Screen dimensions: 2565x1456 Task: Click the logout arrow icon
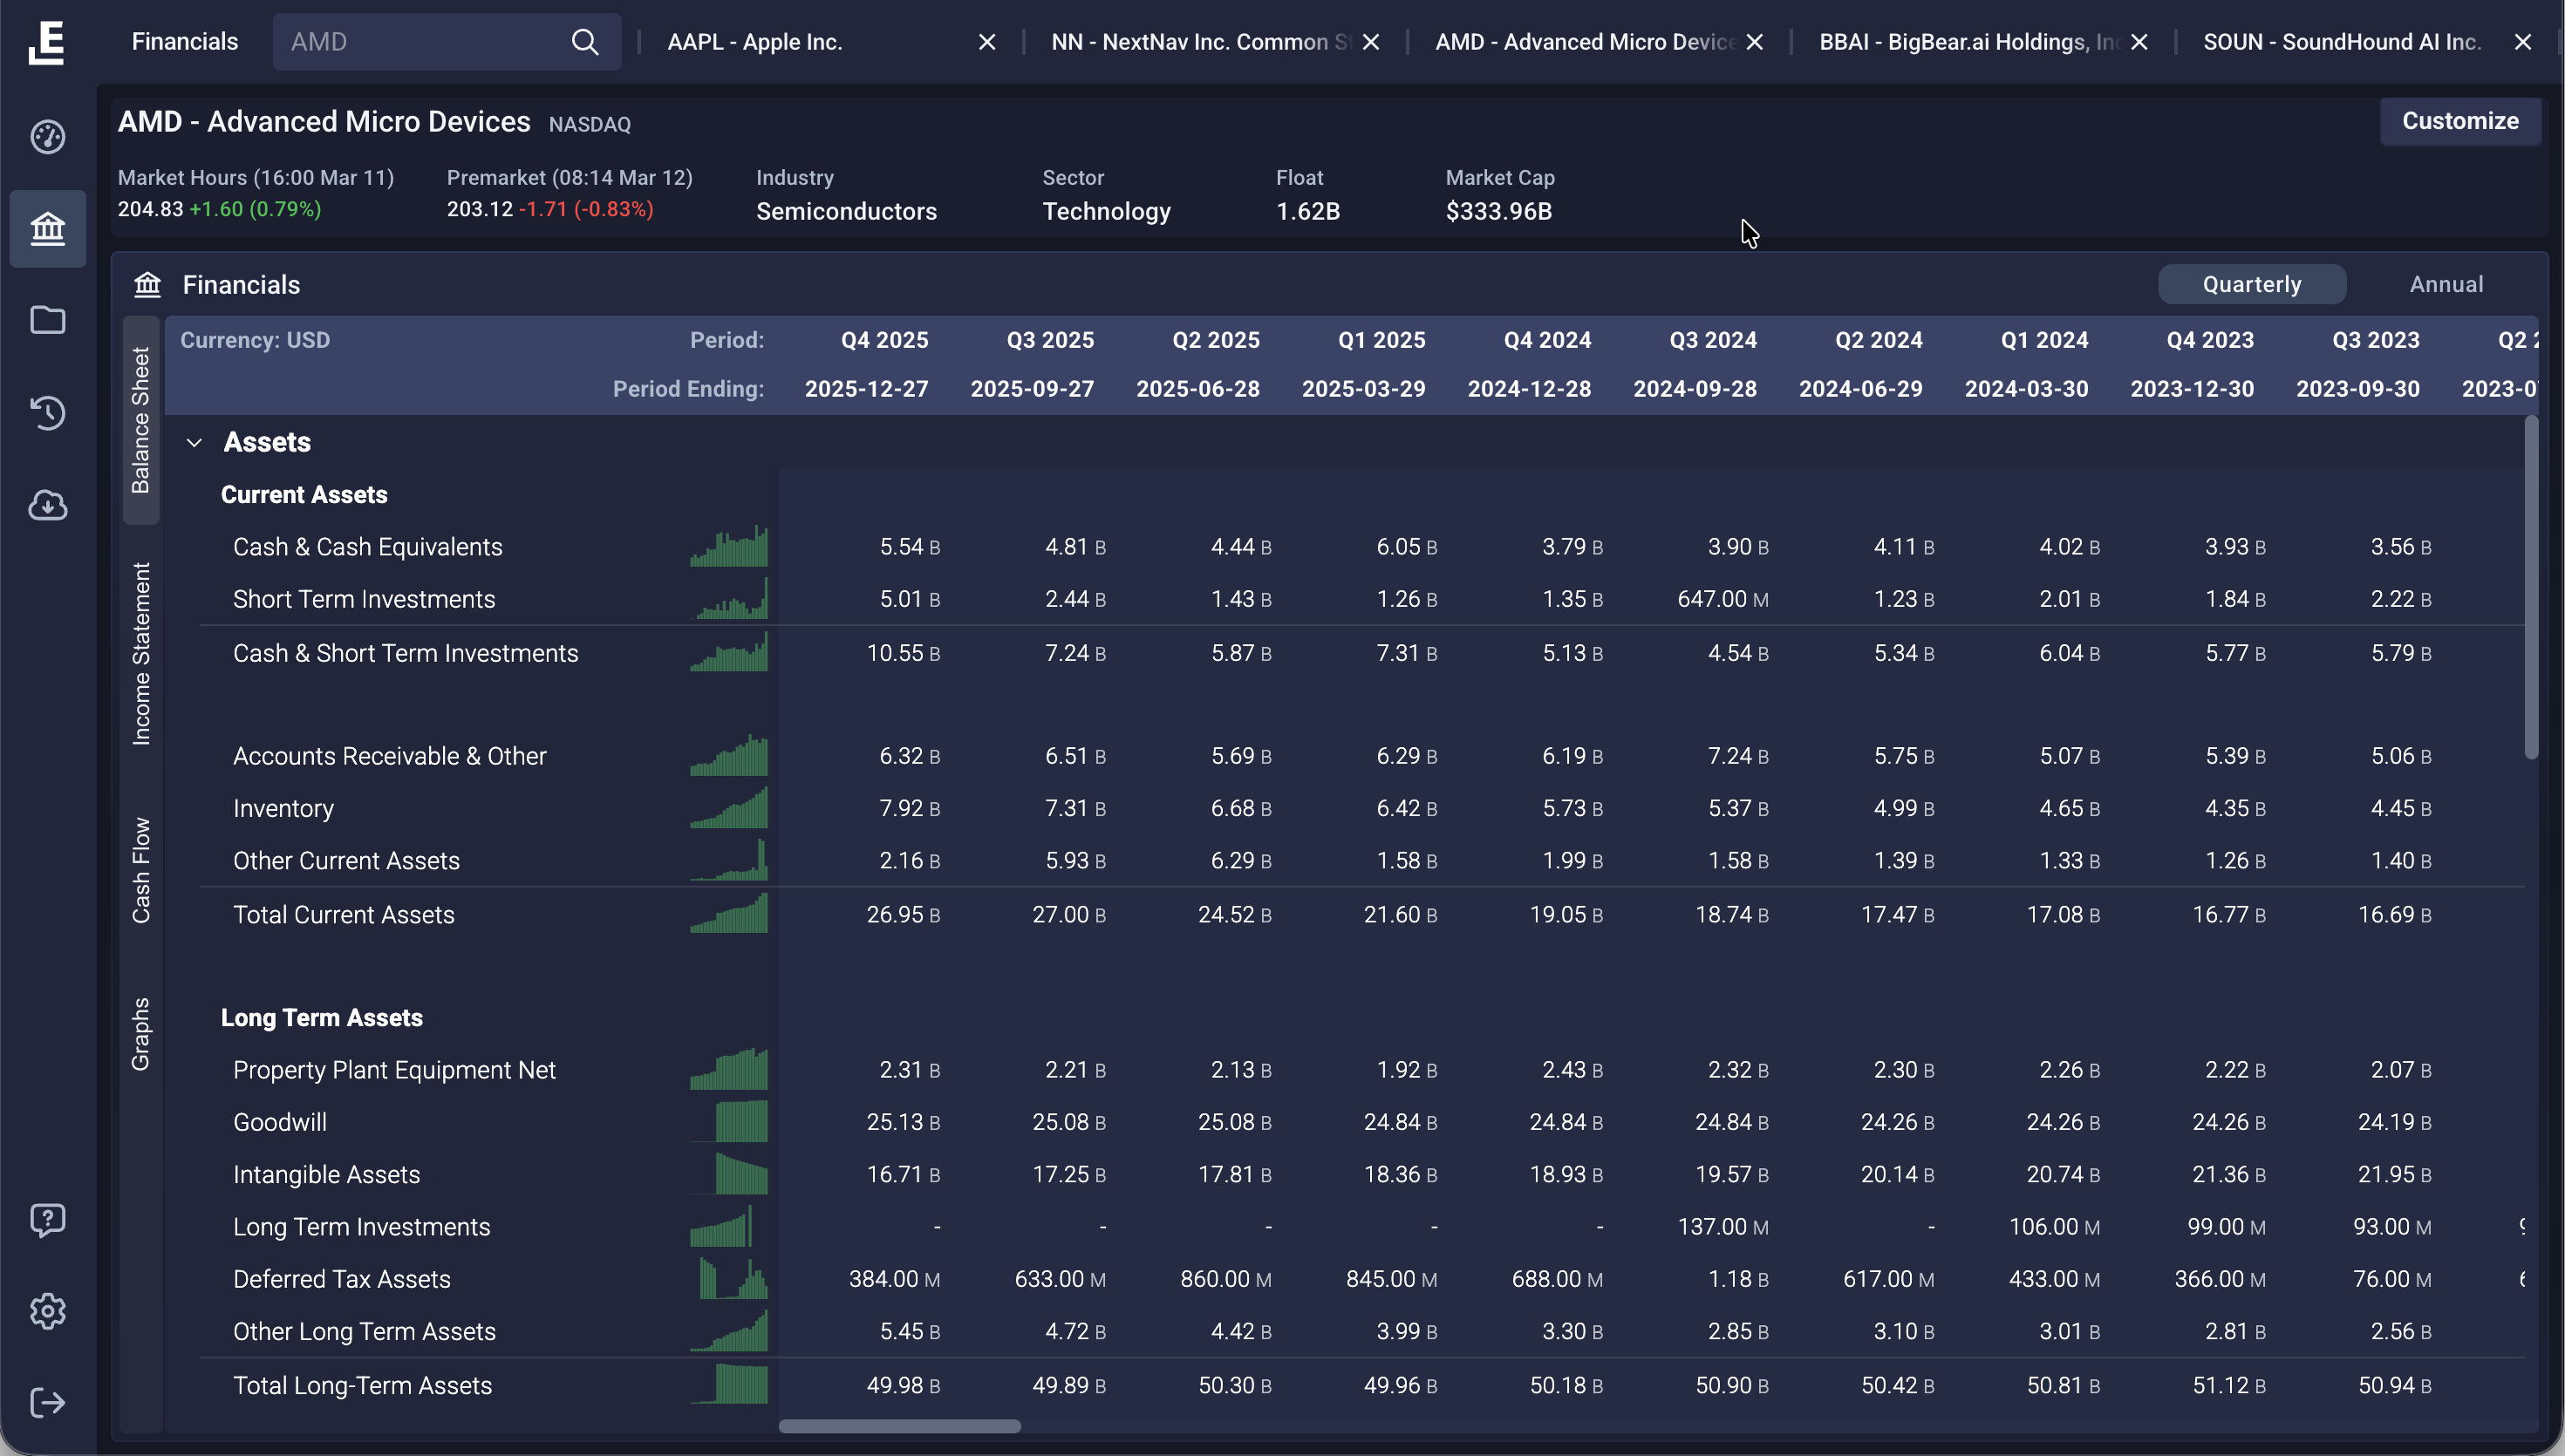click(48, 1403)
